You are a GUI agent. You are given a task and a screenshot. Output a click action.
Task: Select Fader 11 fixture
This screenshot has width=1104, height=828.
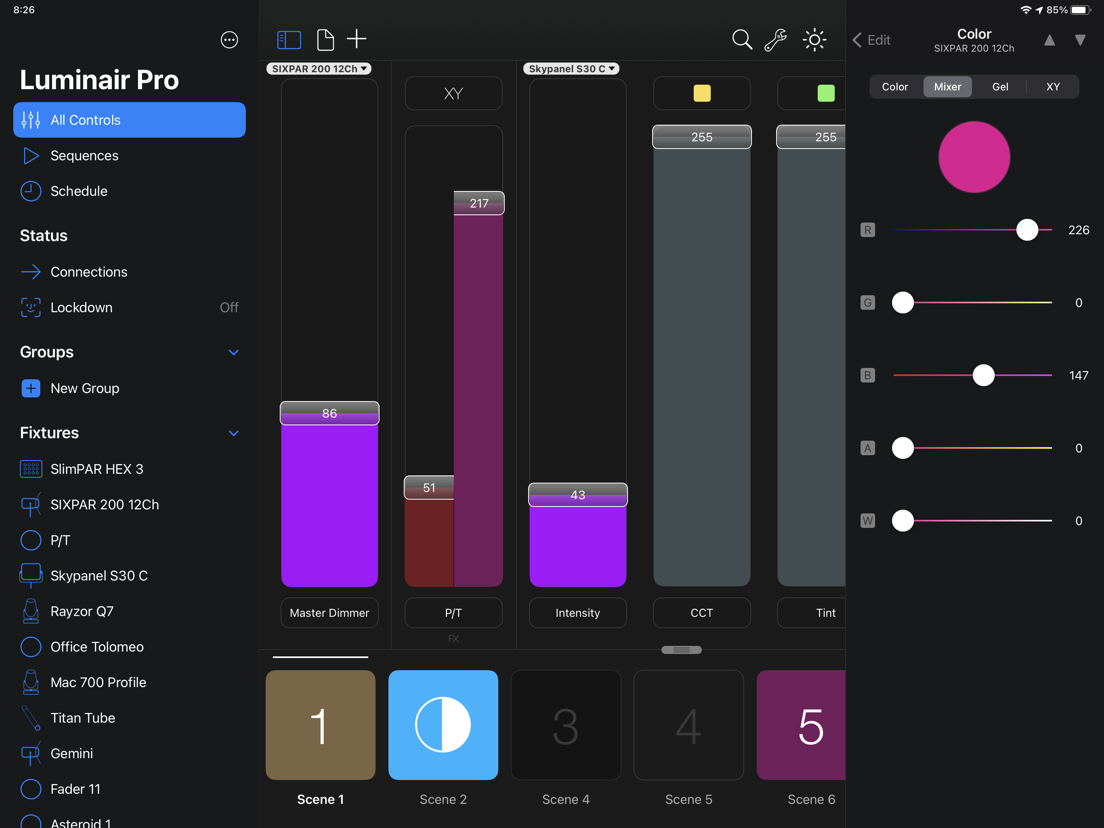pyautogui.click(x=130, y=789)
